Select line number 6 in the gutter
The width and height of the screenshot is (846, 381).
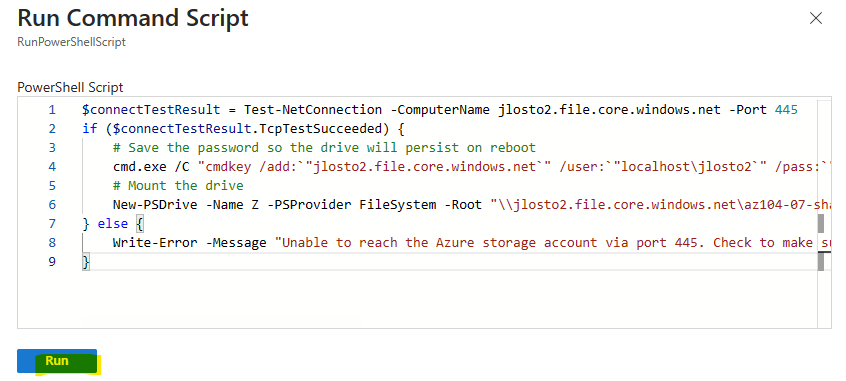pyautogui.click(x=52, y=205)
